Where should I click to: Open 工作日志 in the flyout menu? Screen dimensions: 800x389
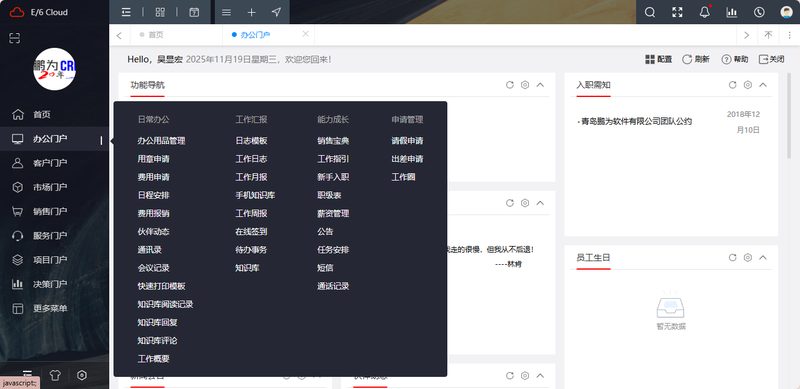[x=251, y=159]
